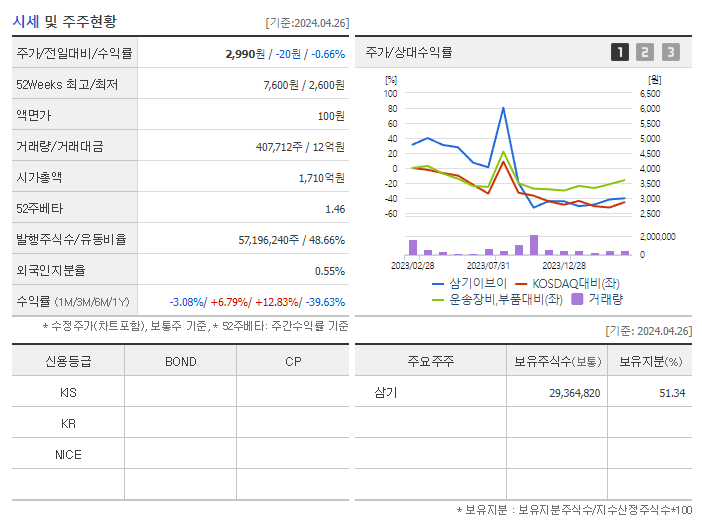Screen dimensions: 702x525
Task: Click the 2023/12/28 chart date label
Action: click(x=564, y=265)
